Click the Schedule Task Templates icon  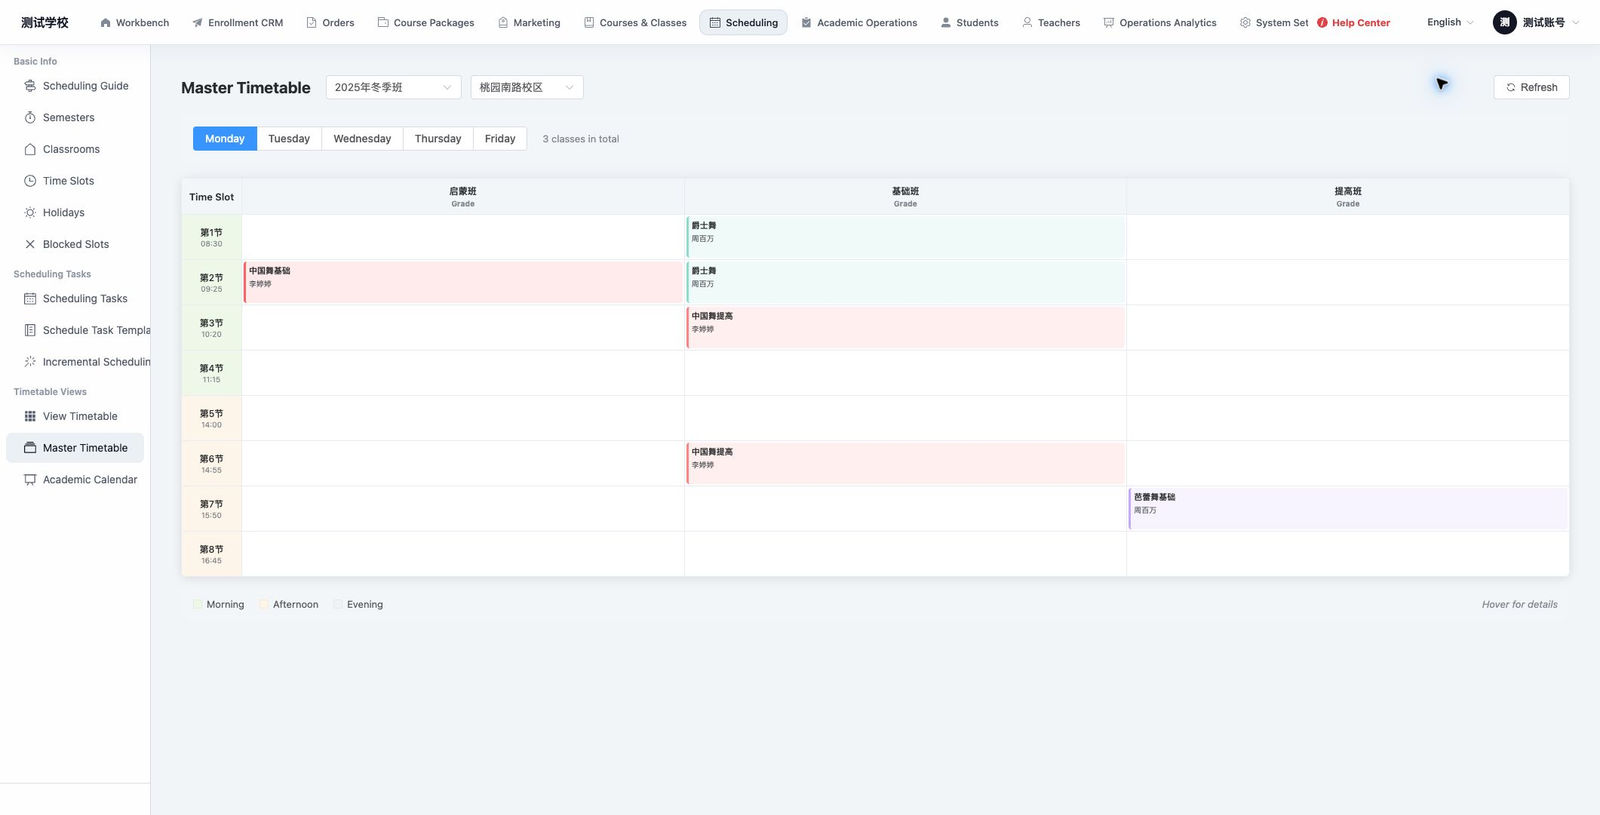click(30, 330)
